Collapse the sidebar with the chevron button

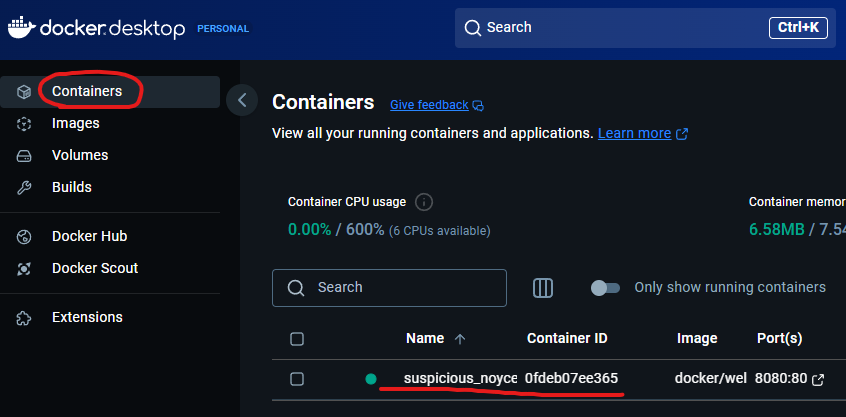pyautogui.click(x=242, y=100)
